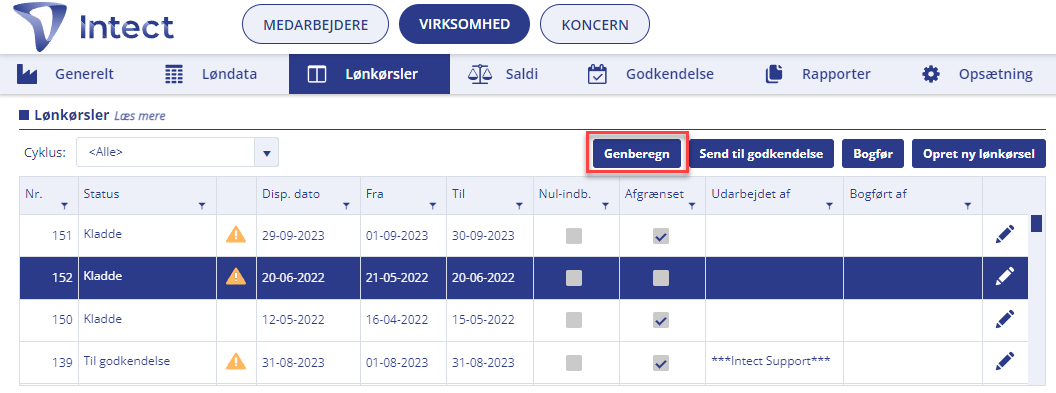Switch to the MEDARBEJDERE section

[315, 25]
